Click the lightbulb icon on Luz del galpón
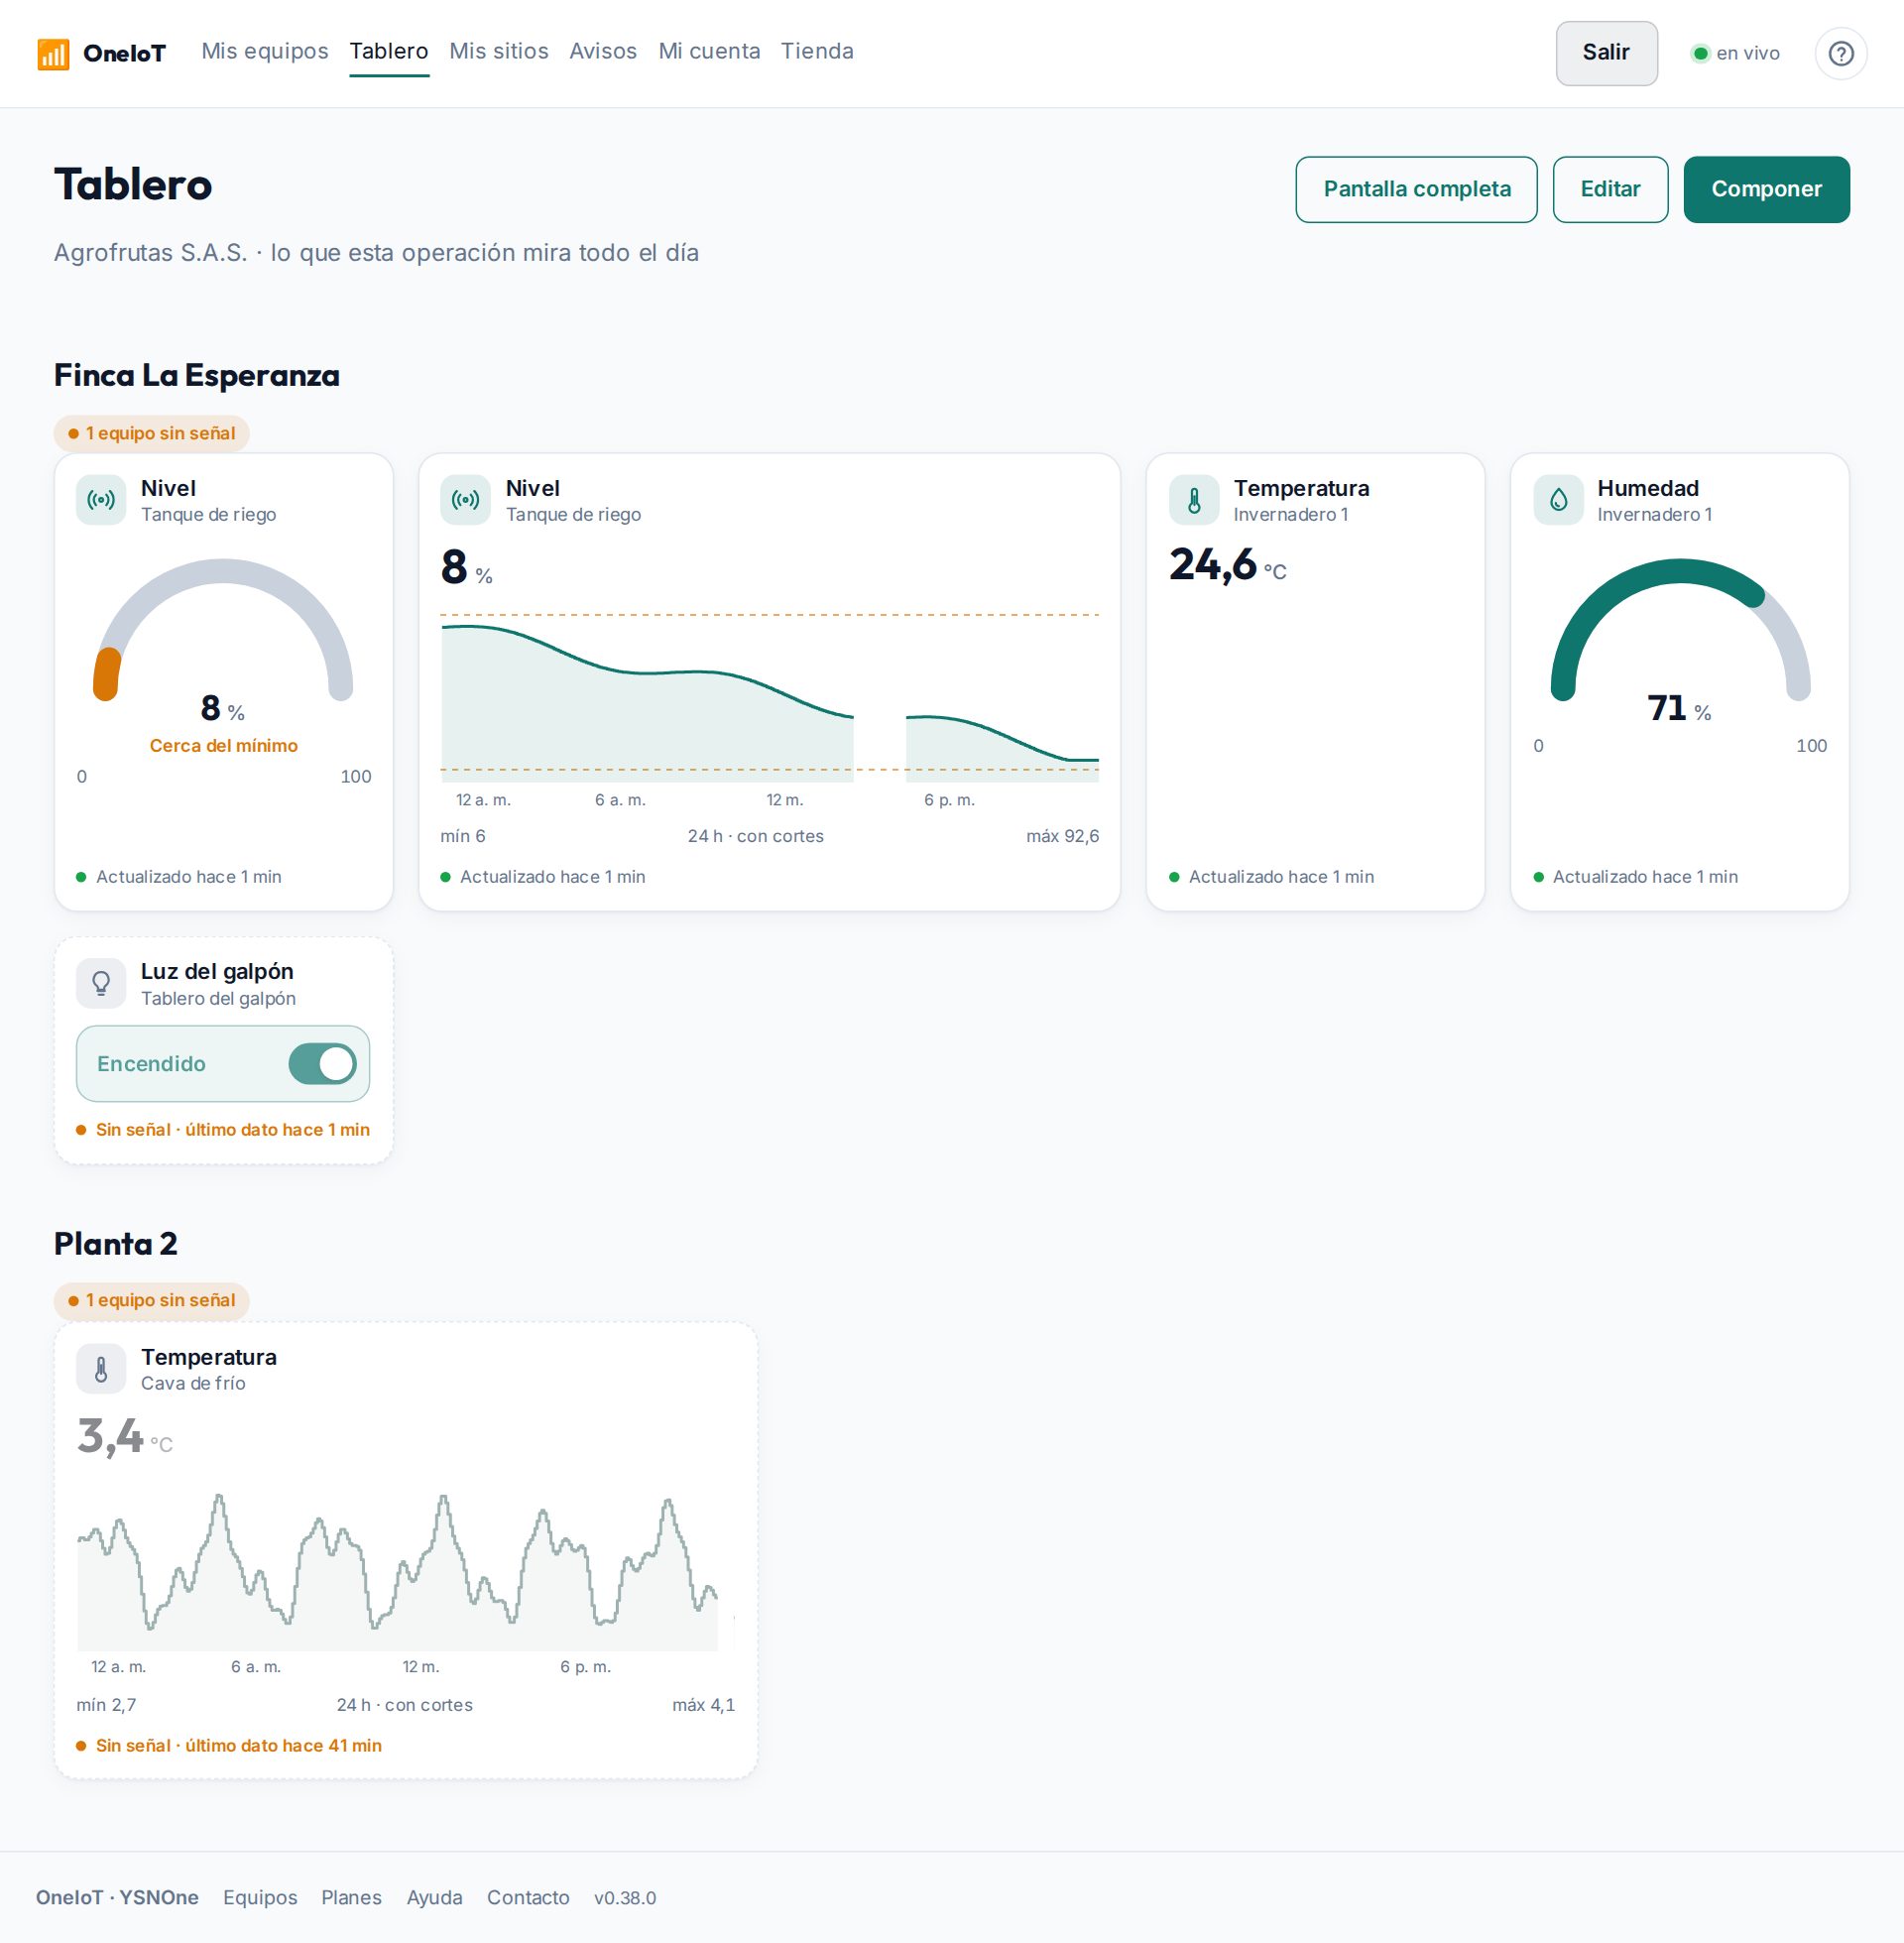This screenshot has width=1904, height=1943. click(x=101, y=984)
